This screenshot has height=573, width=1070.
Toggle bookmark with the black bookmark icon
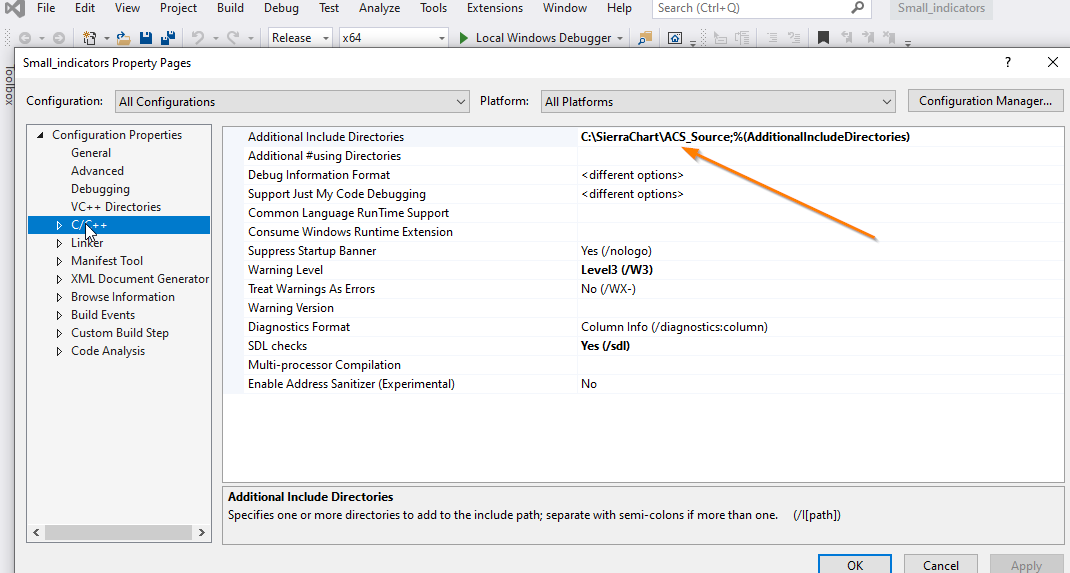tap(824, 38)
